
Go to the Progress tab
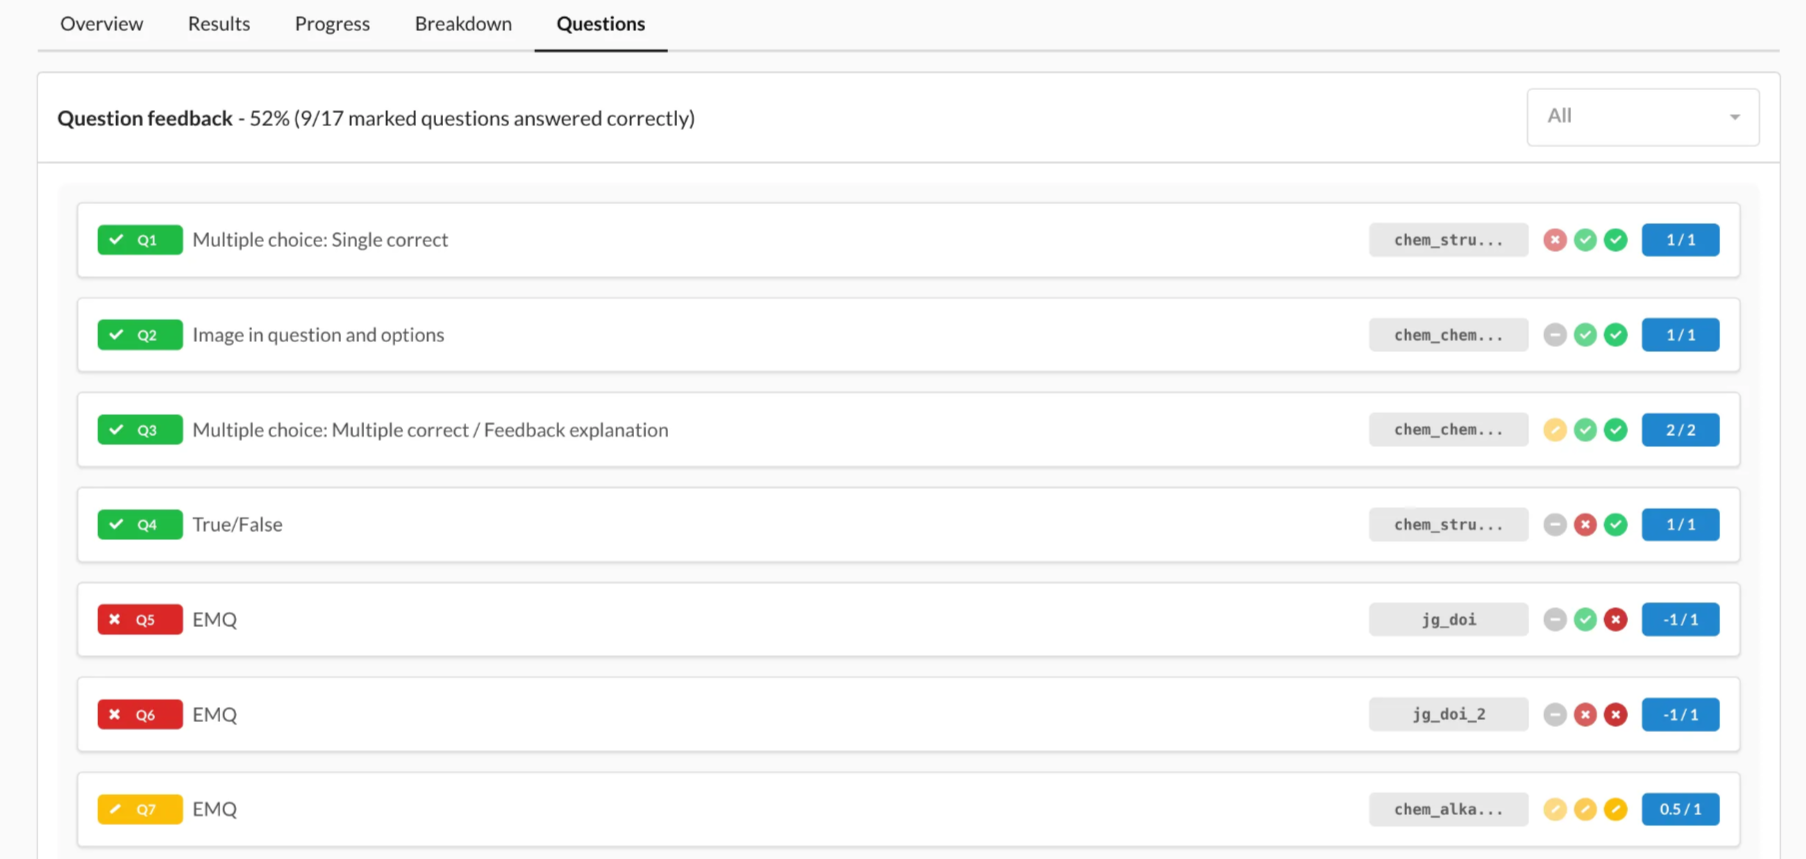332,24
